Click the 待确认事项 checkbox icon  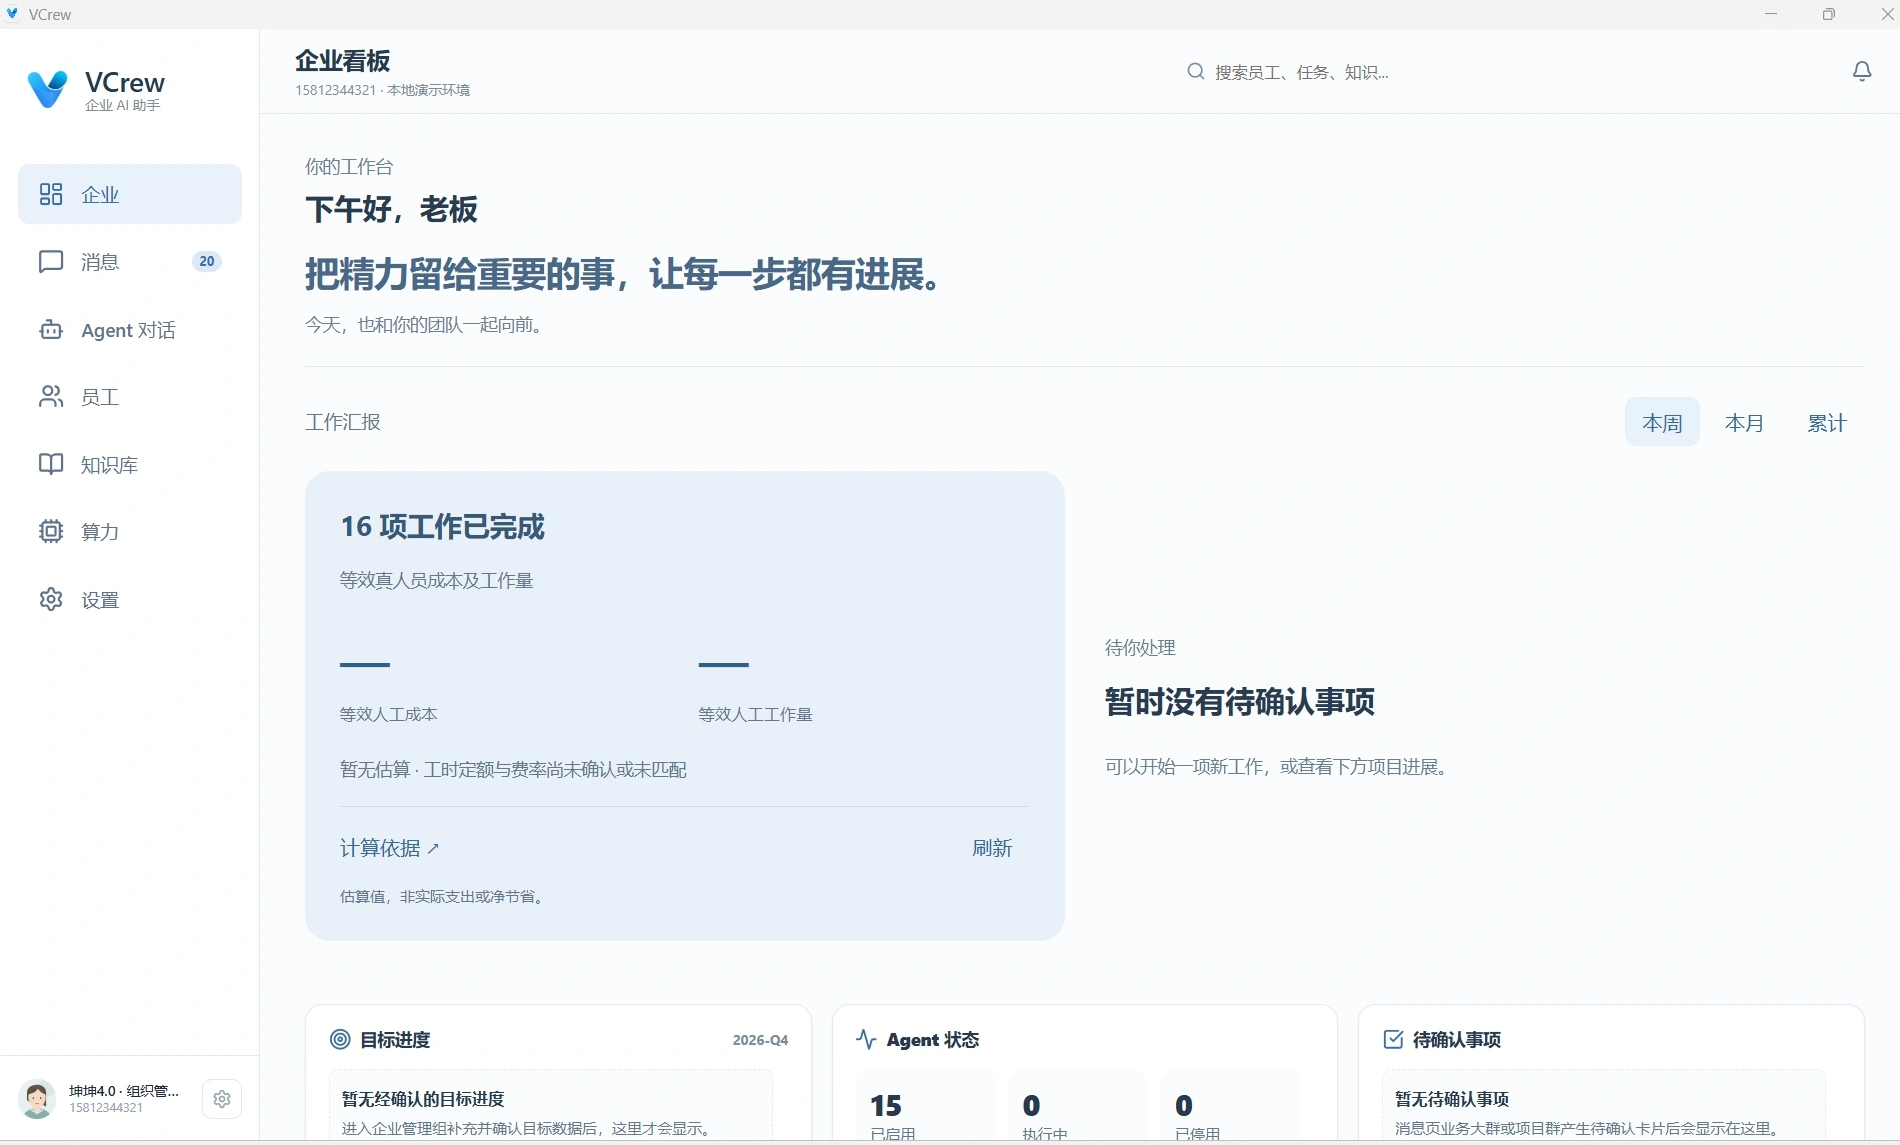point(1393,1039)
